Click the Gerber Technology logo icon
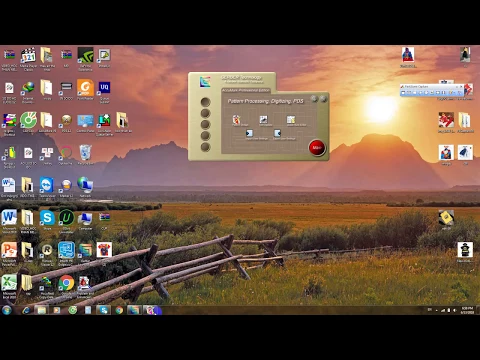Viewport: 480px width, 360px height. coord(205,82)
